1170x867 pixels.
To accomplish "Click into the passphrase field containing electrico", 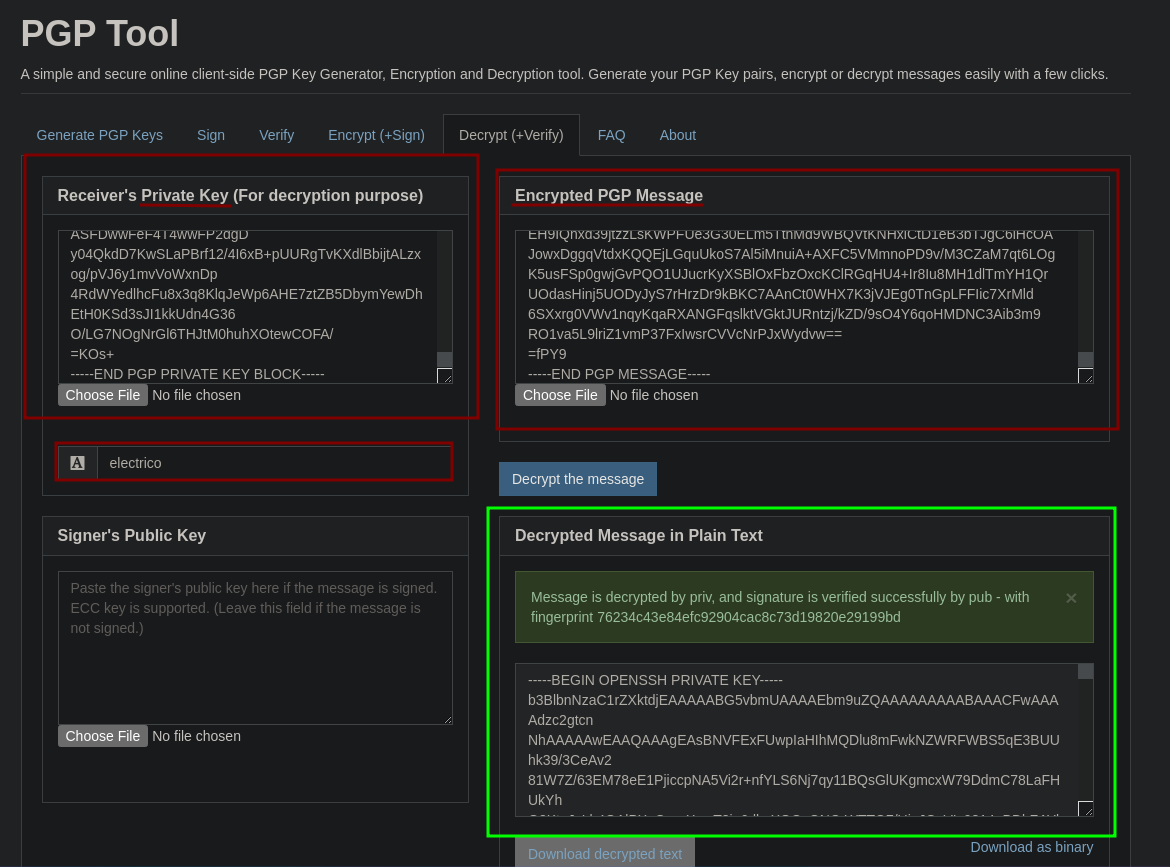I will click(x=273, y=463).
